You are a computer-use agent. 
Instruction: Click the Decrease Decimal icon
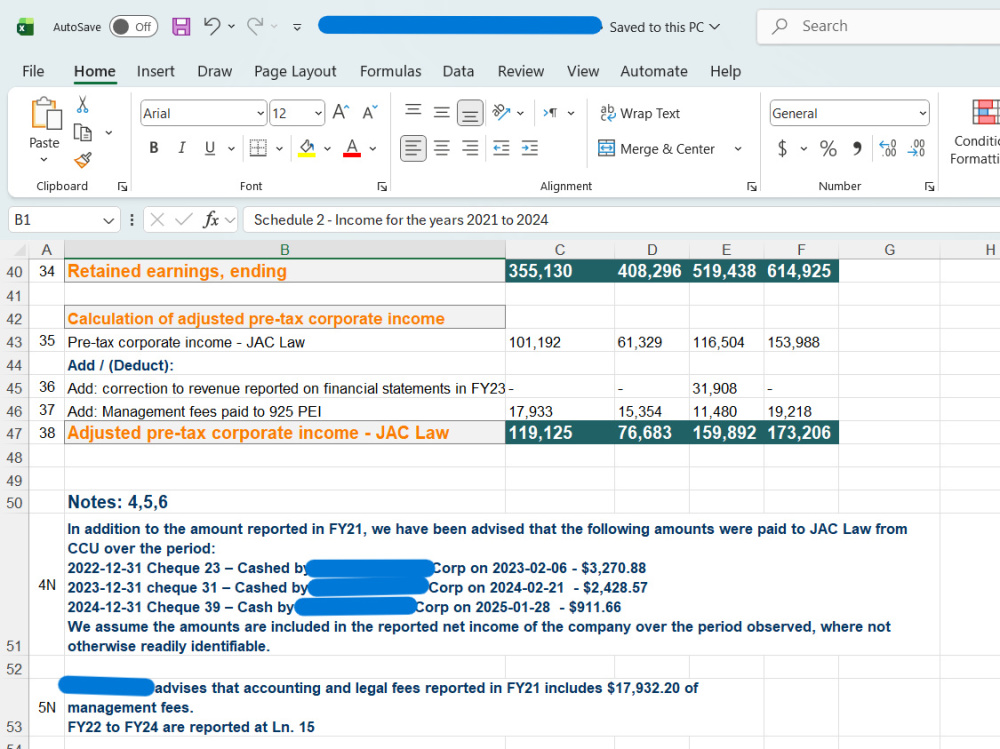pos(917,149)
